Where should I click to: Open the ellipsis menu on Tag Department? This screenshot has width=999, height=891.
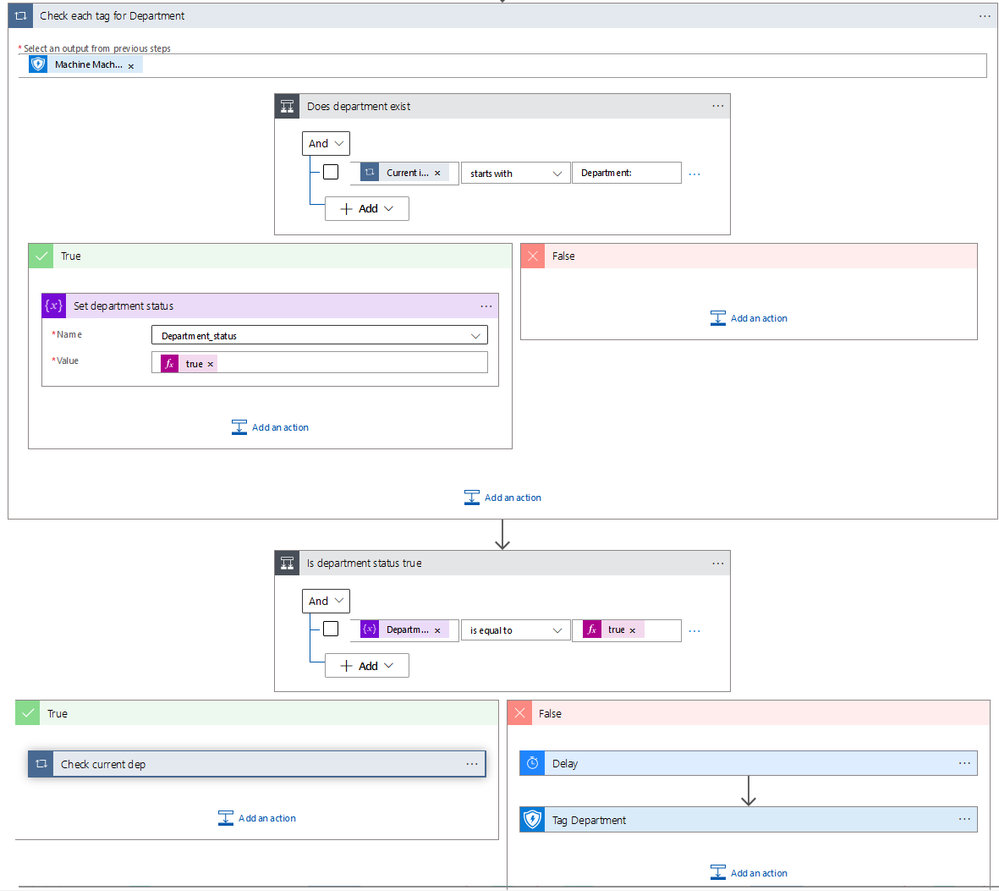(x=964, y=819)
